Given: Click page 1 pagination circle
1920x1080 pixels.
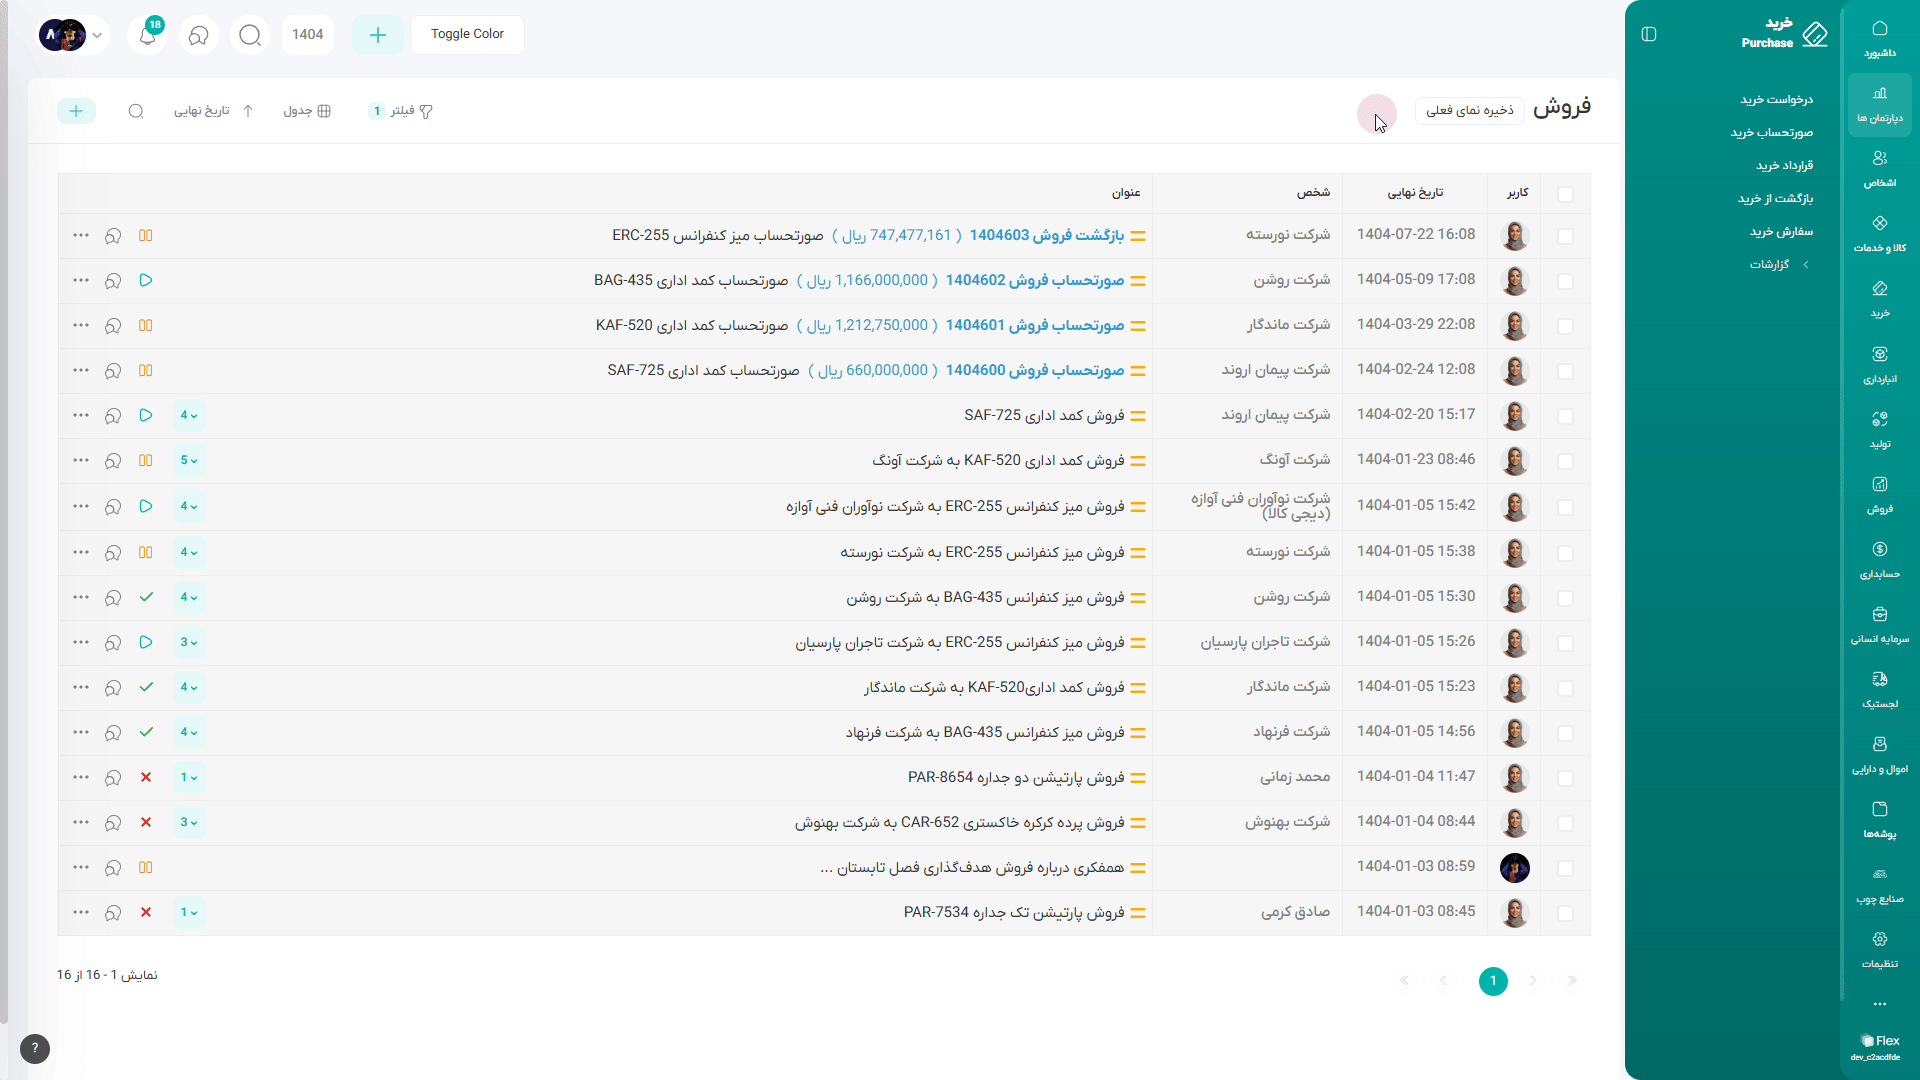Looking at the screenshot, I should tap(1493, 981).
